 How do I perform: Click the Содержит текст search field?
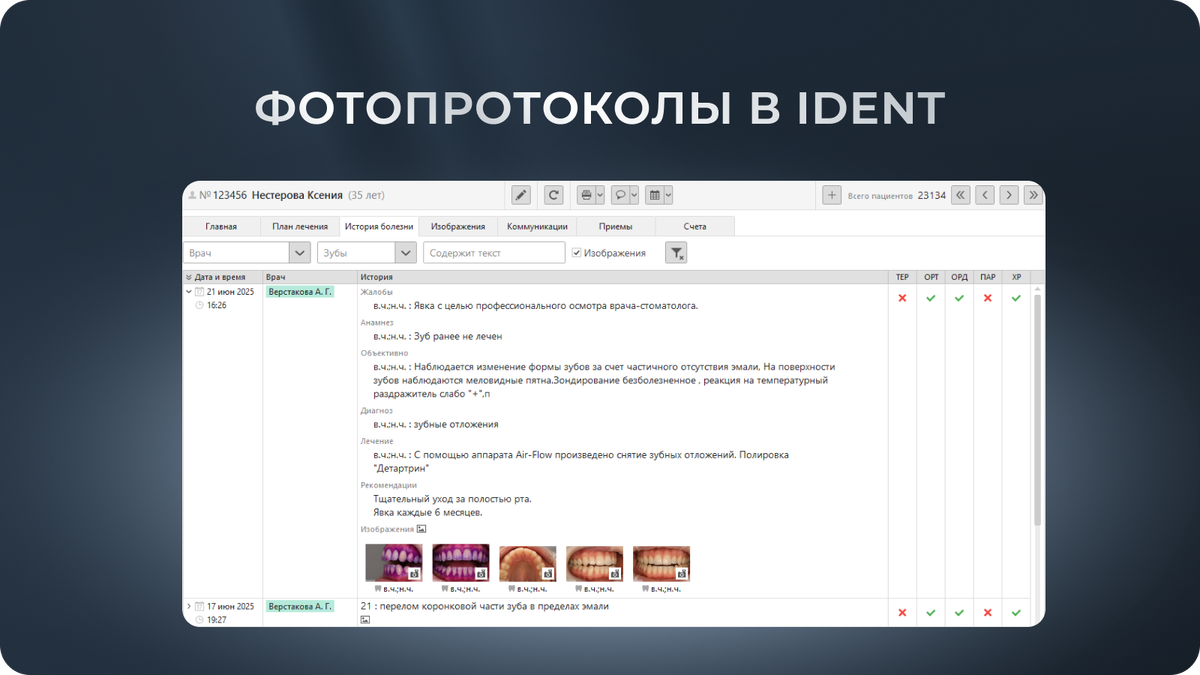494,253
